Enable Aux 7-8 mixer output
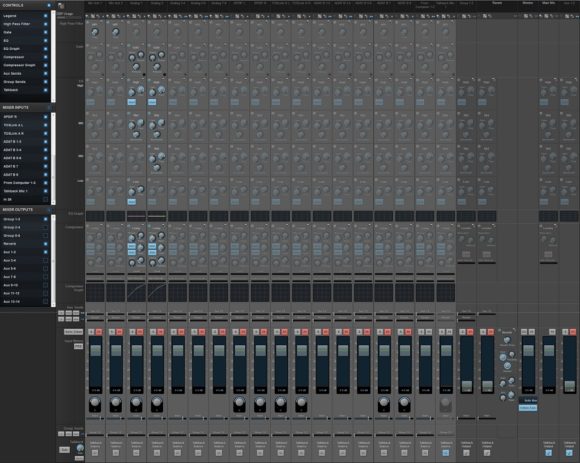 45,277
